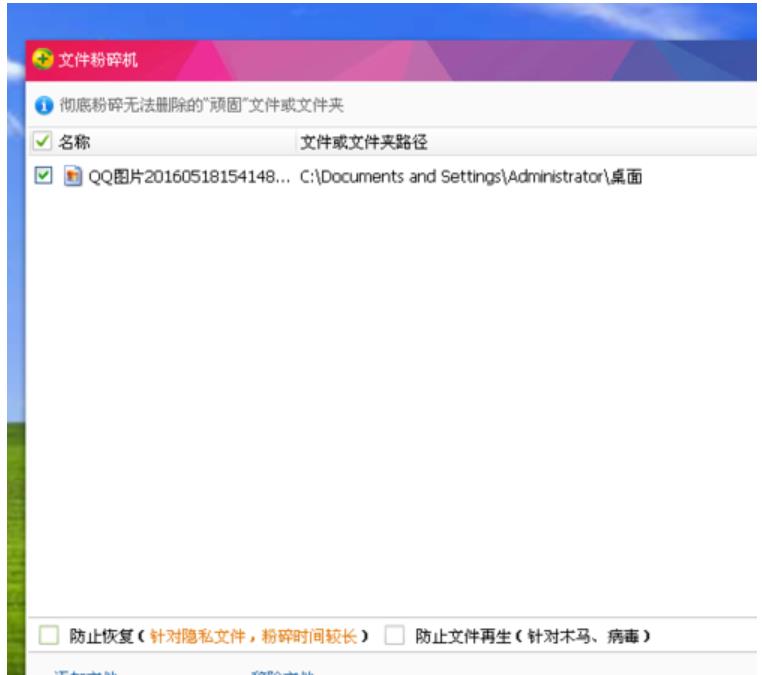Enable the 防止文件再生 checkbox
This screenshot has width=762, height=675.
[395, 636]
